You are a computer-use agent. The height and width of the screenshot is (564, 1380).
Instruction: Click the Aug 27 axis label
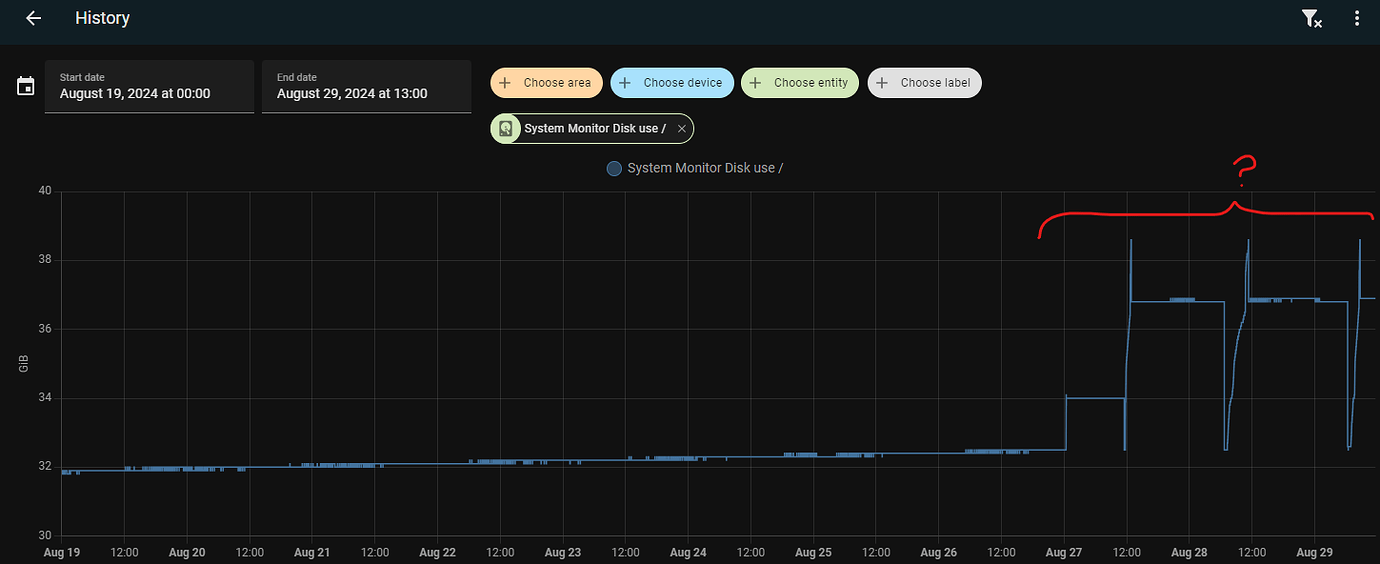(x=1064, y=552)
